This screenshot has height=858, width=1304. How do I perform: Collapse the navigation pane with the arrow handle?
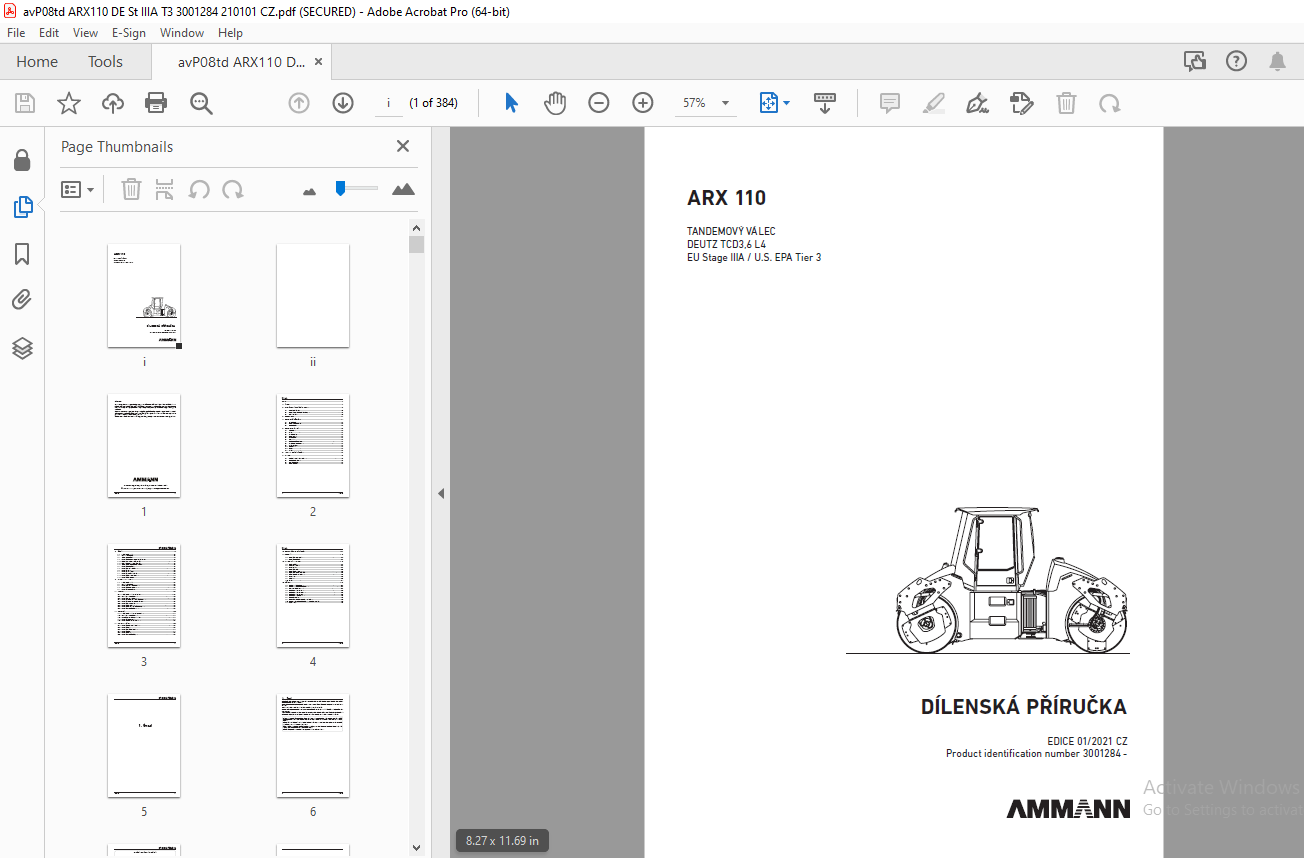[x=441, y=493]
